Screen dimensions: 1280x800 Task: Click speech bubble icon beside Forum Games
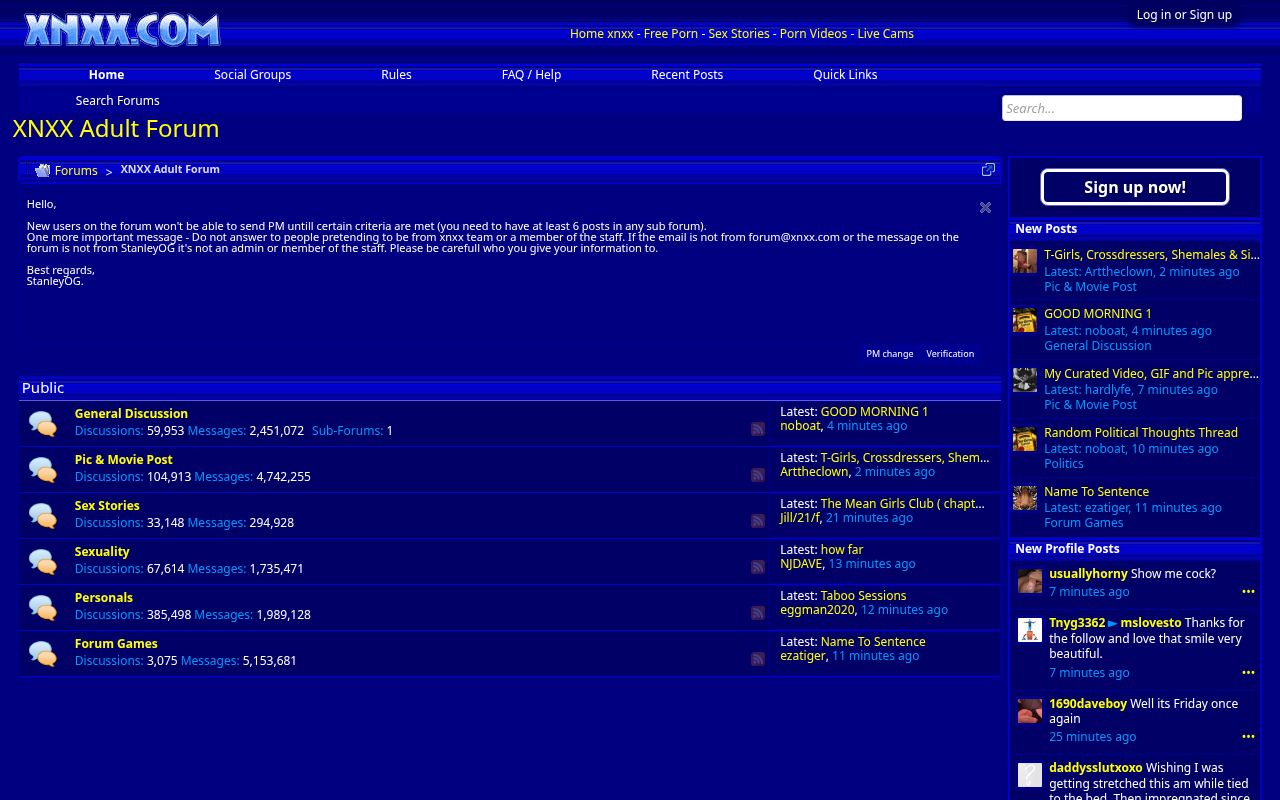(x=42, y=653)
